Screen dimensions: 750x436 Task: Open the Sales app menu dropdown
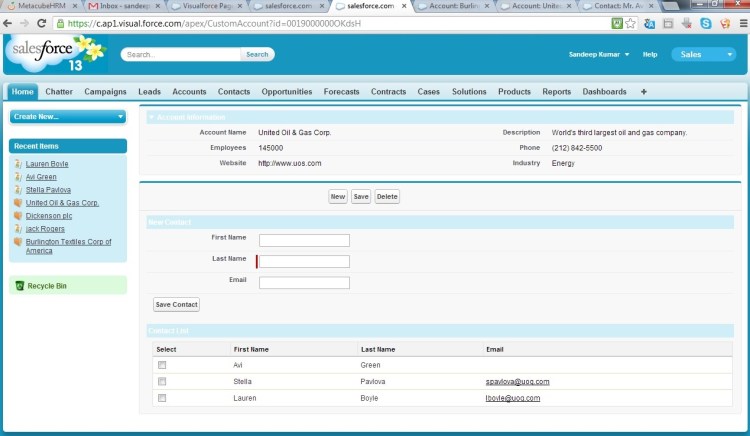[730, 54]
